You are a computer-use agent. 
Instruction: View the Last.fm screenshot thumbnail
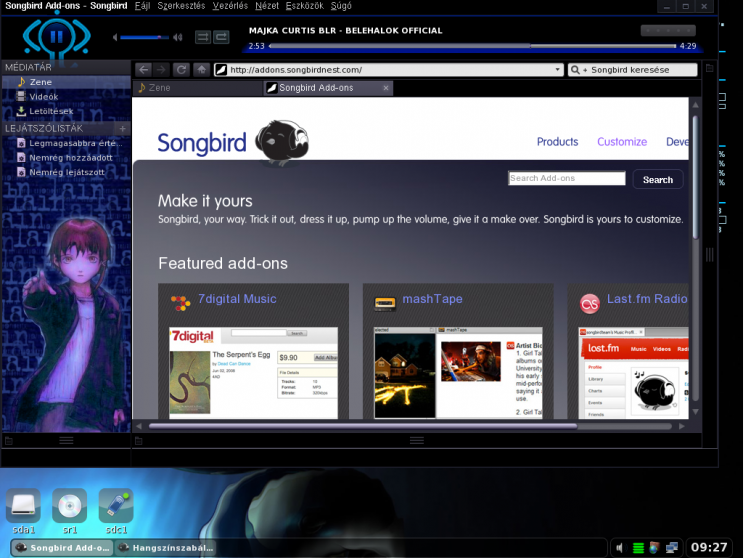pos(633,372)
